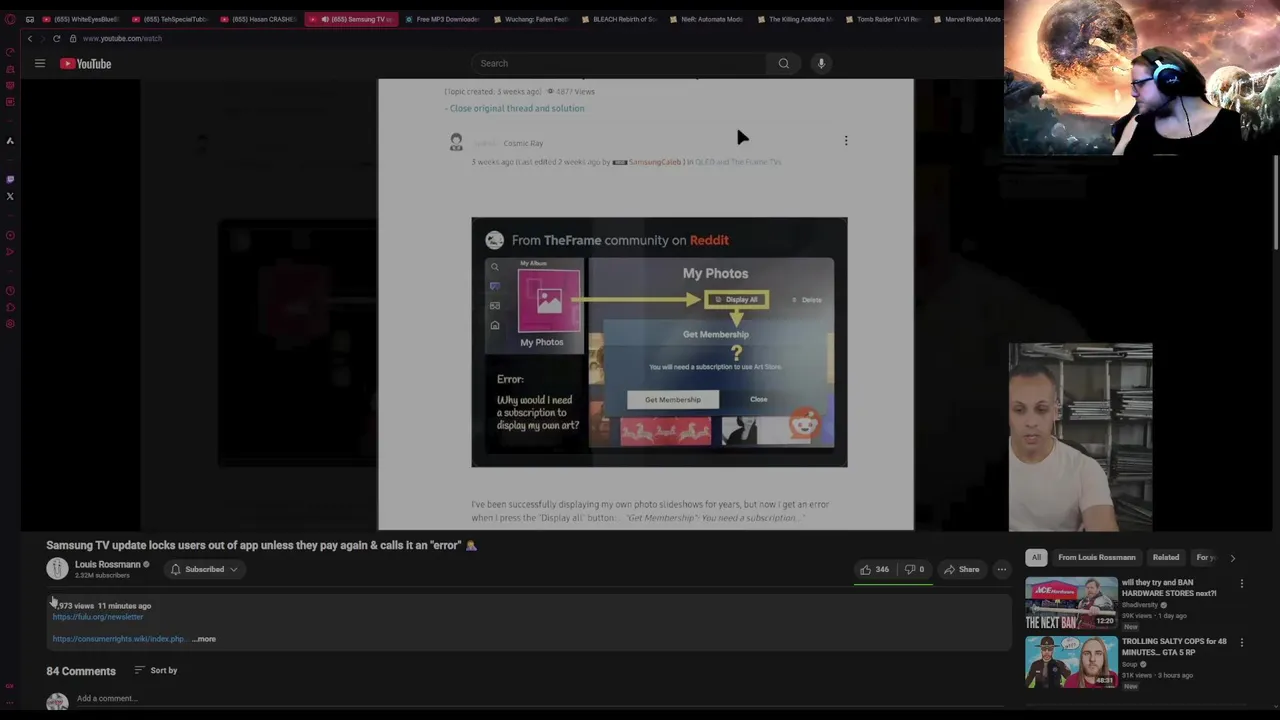Select the 'All' filter chip
The width and height of the screenshot is (1280, 720).
(x=1036, y=558)
